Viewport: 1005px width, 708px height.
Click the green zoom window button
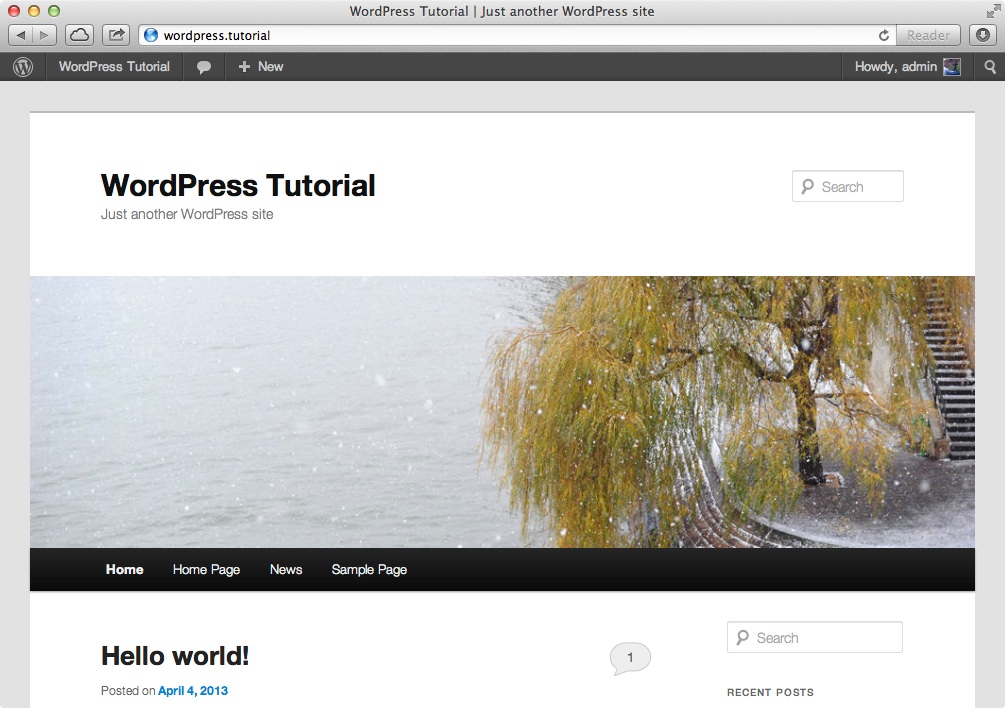click(54, 11)
